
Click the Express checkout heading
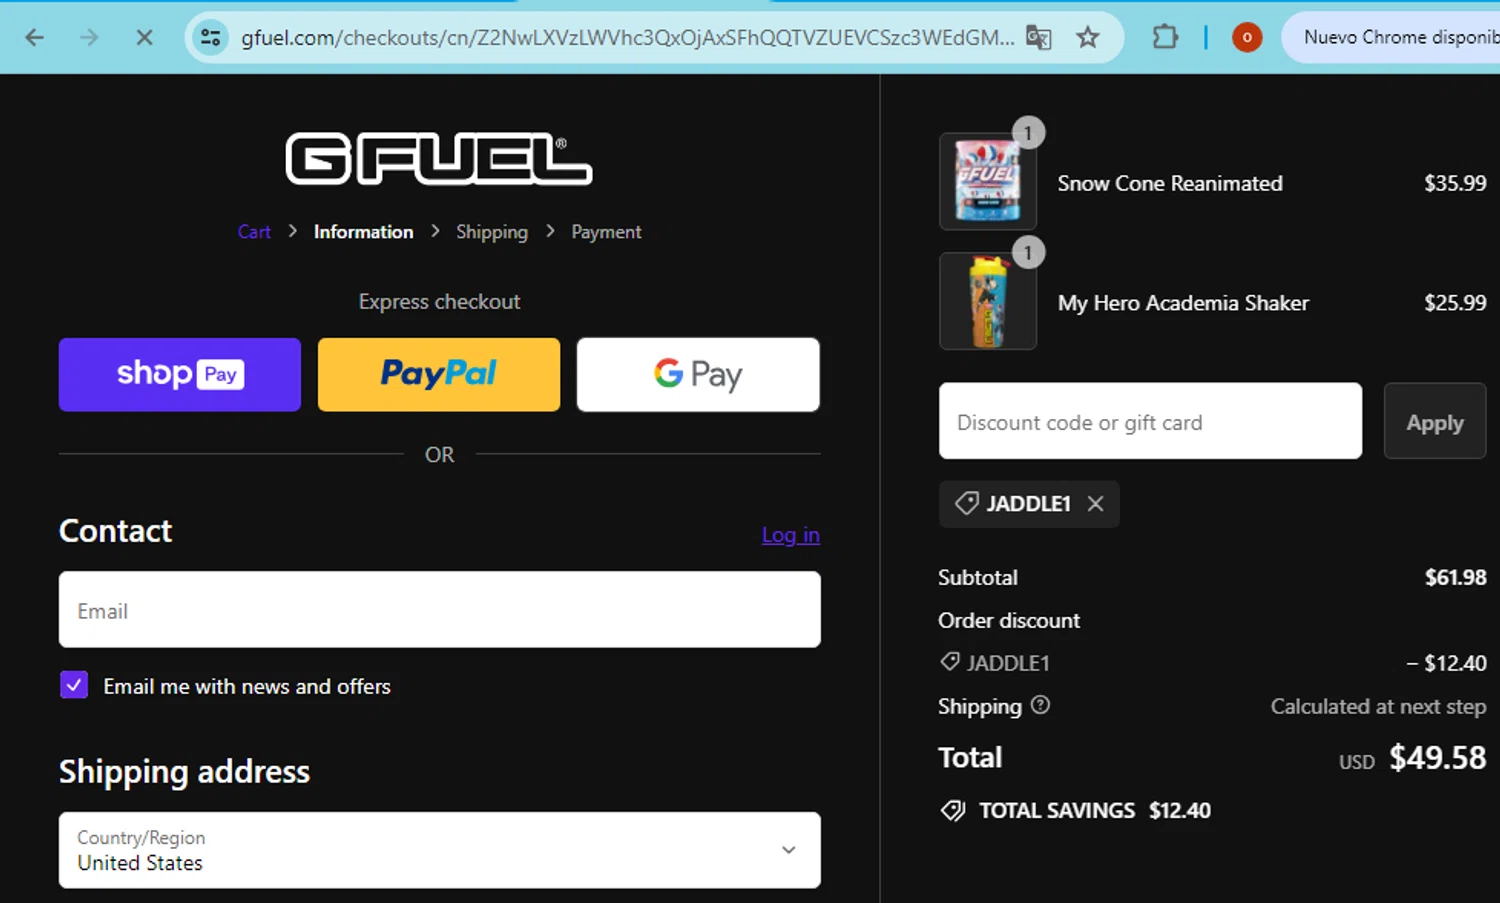pos(439,302)
